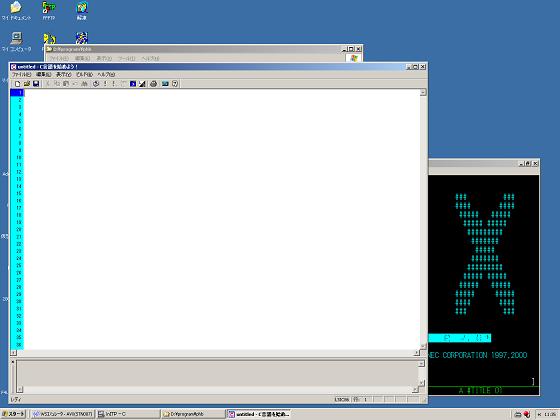560x420 pixels.
Task: Click inside the white code editor area
Action: point(221,219)
